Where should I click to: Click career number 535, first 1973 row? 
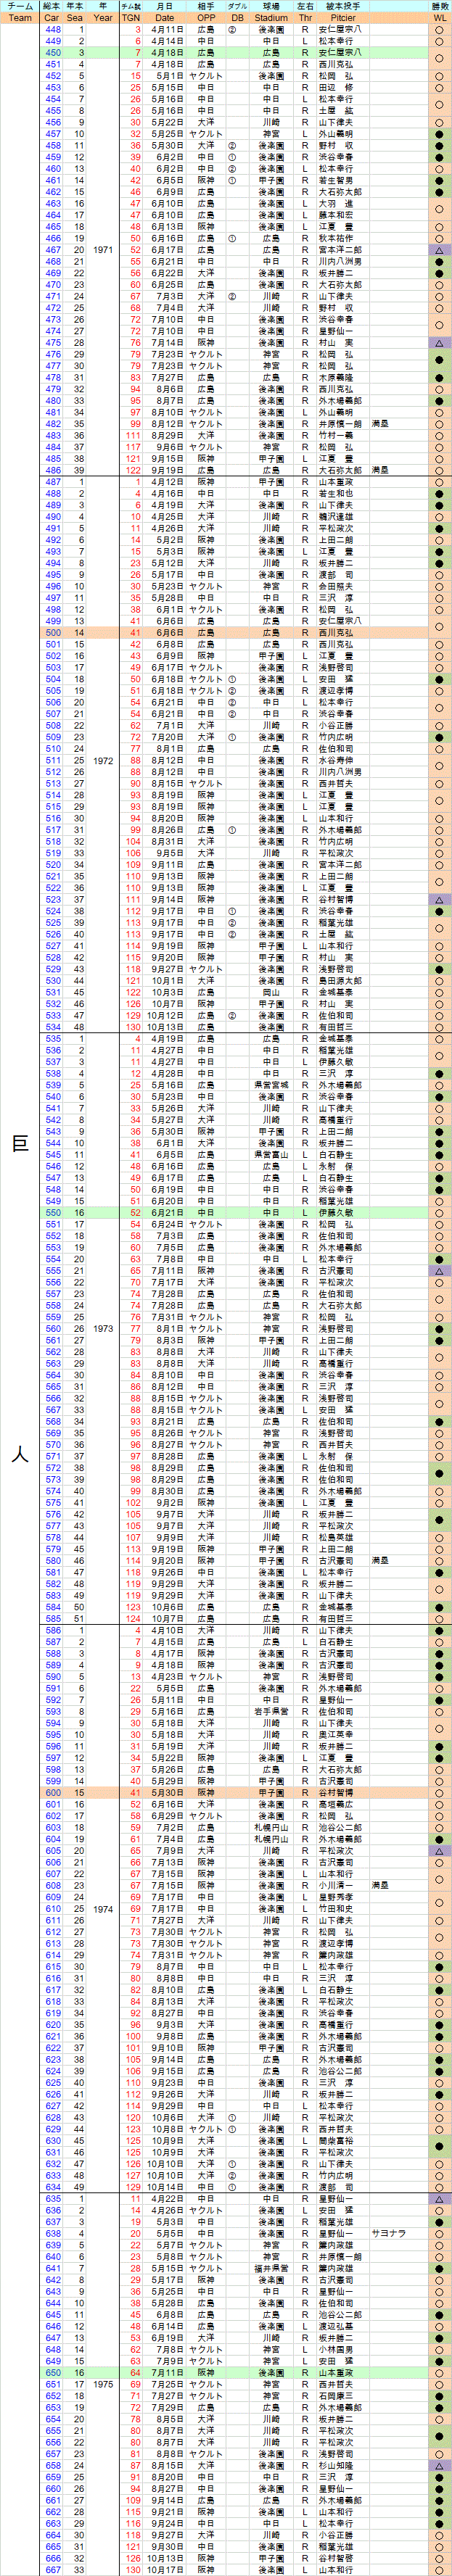click(52, 1039)
